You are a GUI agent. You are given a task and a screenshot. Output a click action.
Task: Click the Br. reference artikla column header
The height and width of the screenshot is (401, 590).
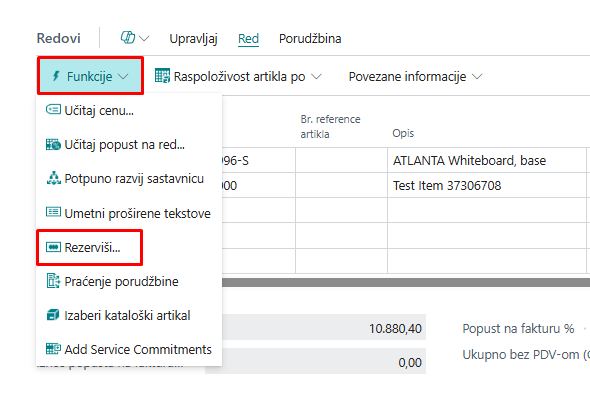tap(330, 126)
